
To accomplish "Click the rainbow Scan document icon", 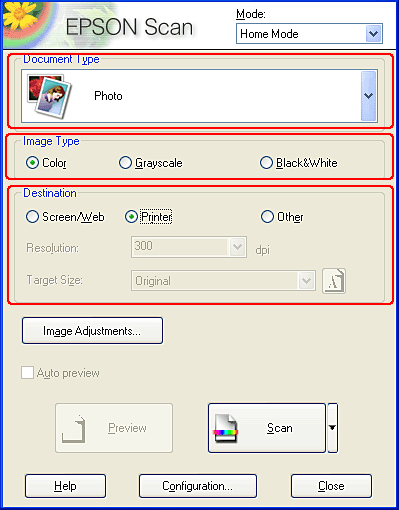I will pyautogui.click(x=226, y=428).
